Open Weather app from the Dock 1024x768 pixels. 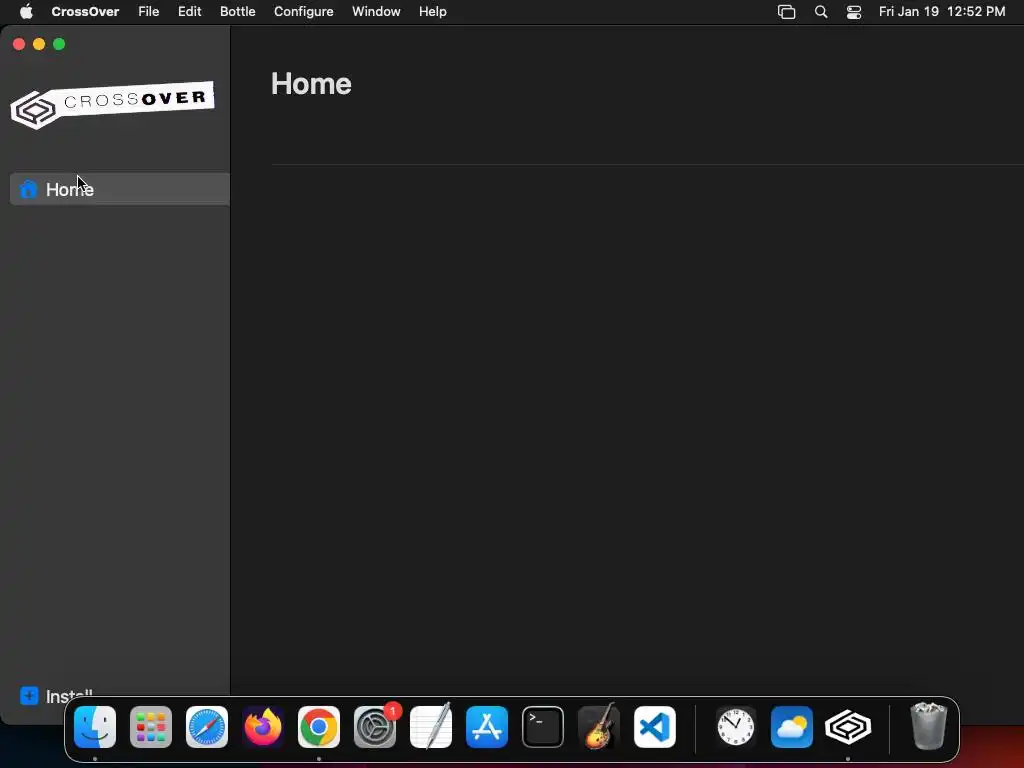click(x=792, y=727)
